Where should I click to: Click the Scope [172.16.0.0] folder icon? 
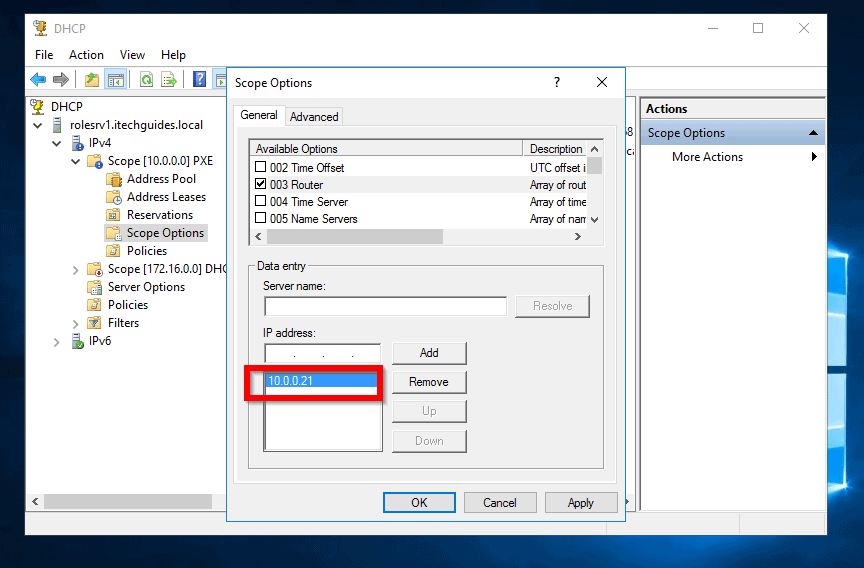[x=95, y=269]
